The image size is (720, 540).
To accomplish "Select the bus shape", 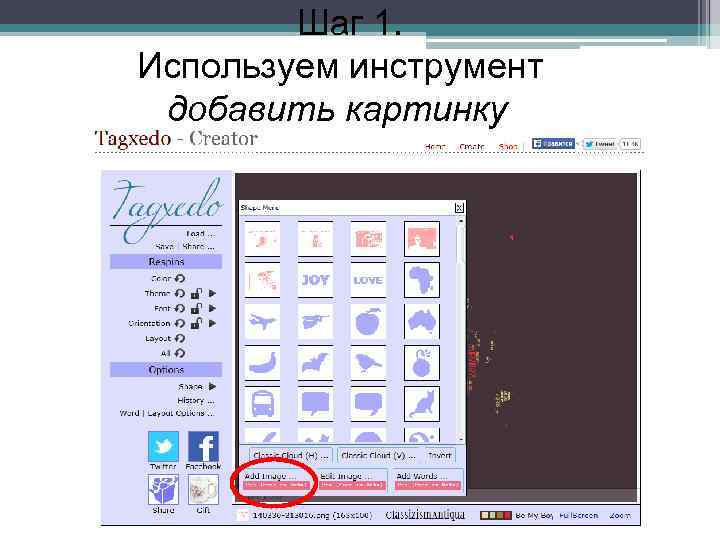I will point(262,404).
